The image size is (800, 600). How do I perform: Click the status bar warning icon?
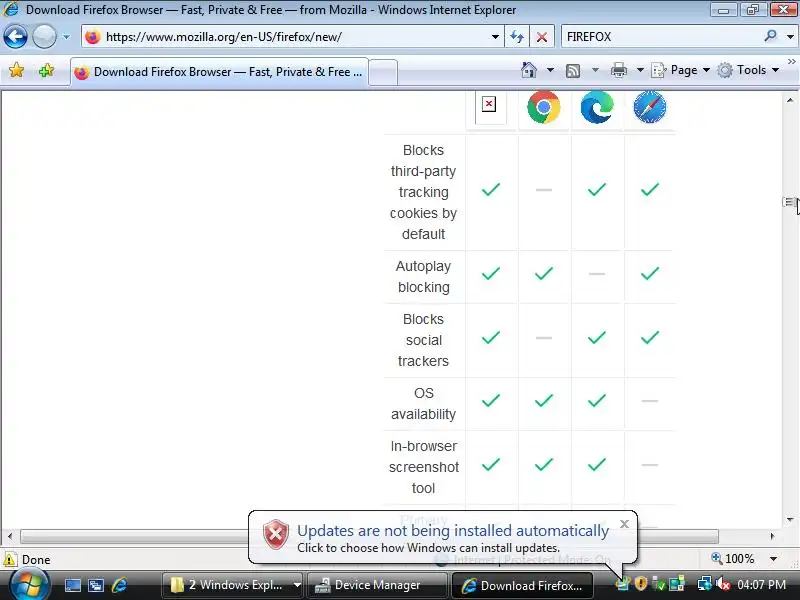click(x=9, y=560)
